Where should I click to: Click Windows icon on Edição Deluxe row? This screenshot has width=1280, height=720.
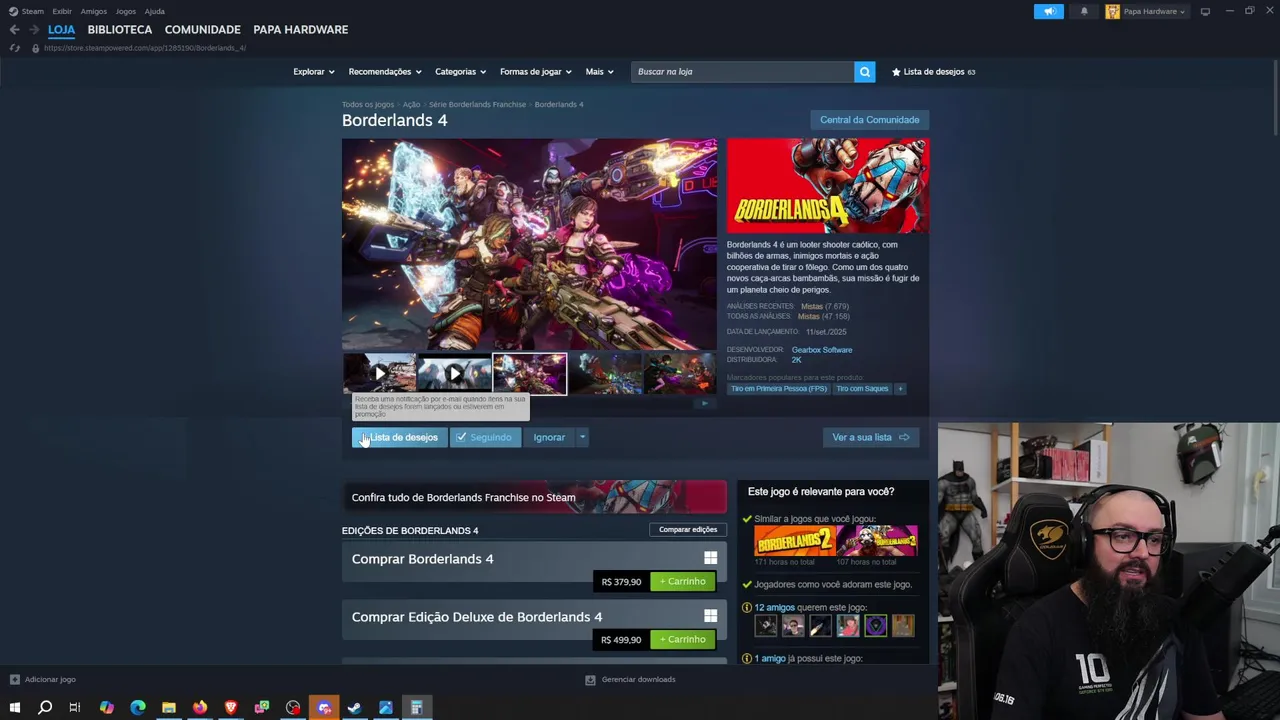(710, 616)
